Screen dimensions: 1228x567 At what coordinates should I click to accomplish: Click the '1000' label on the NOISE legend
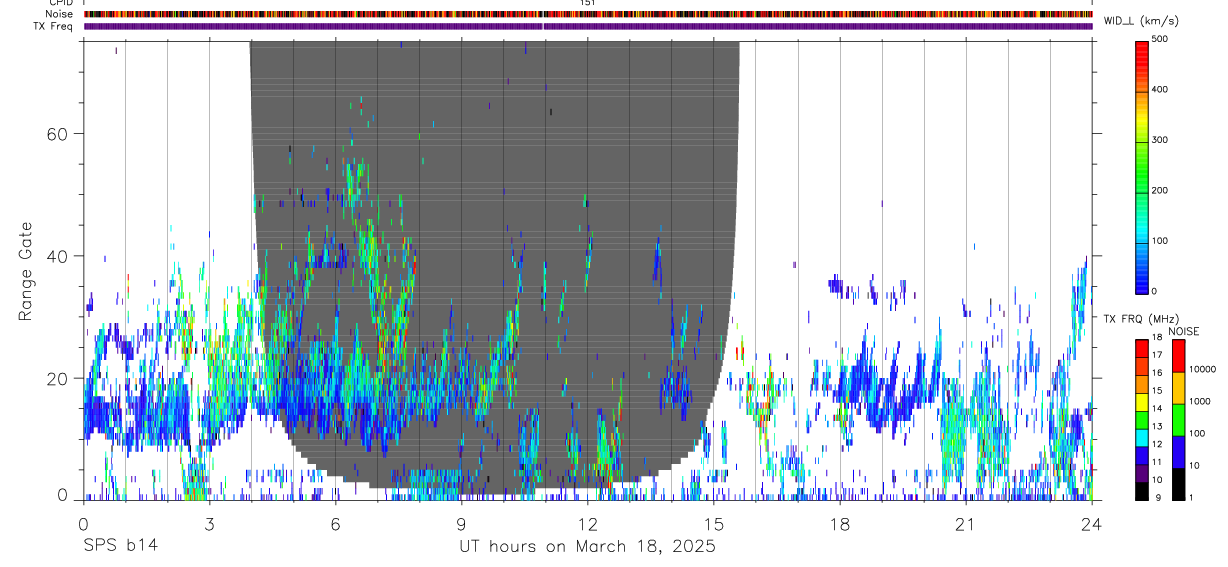click(x=1199, y=401)
